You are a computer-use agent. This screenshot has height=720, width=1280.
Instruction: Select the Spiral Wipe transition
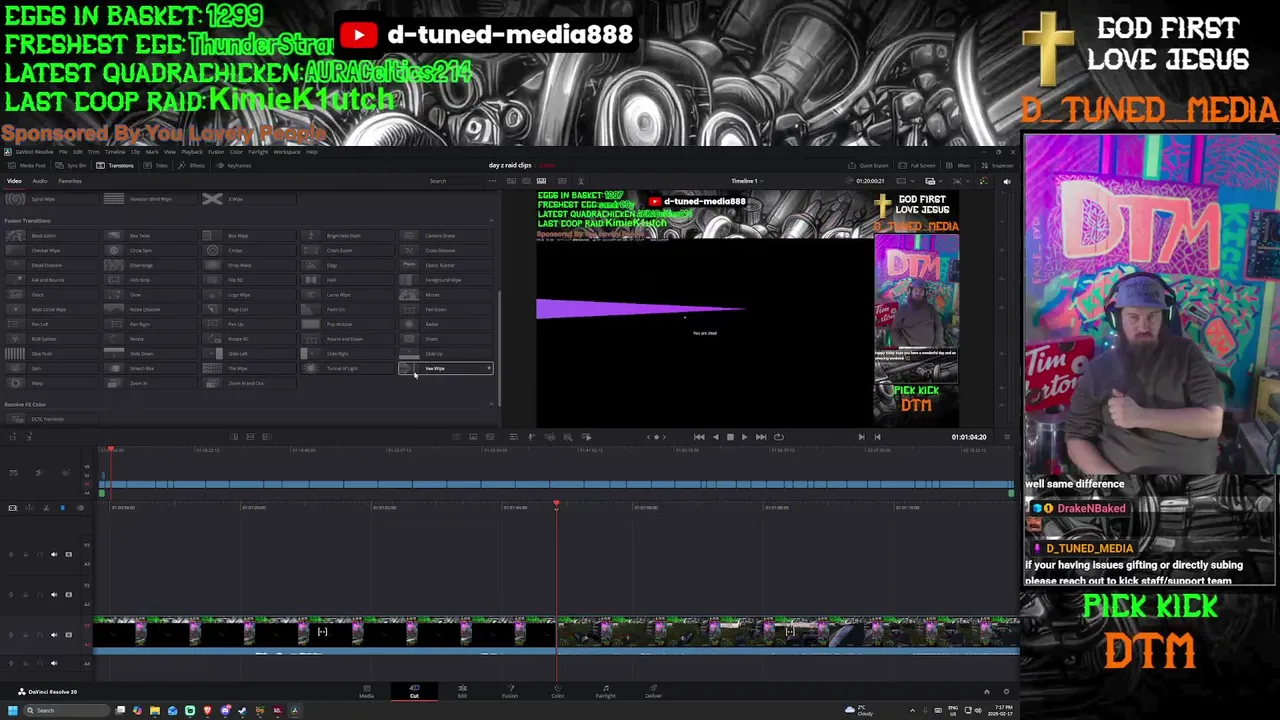[x=50, y=199]
